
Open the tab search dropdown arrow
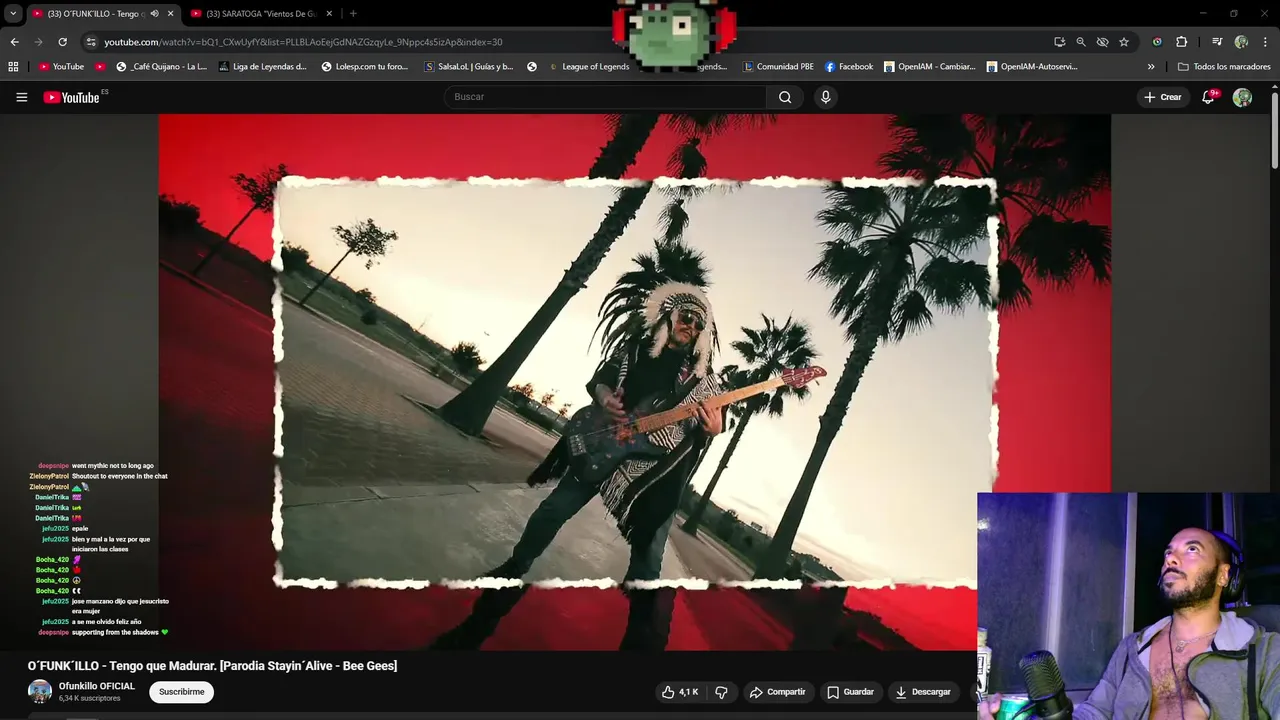pos(13,14)
